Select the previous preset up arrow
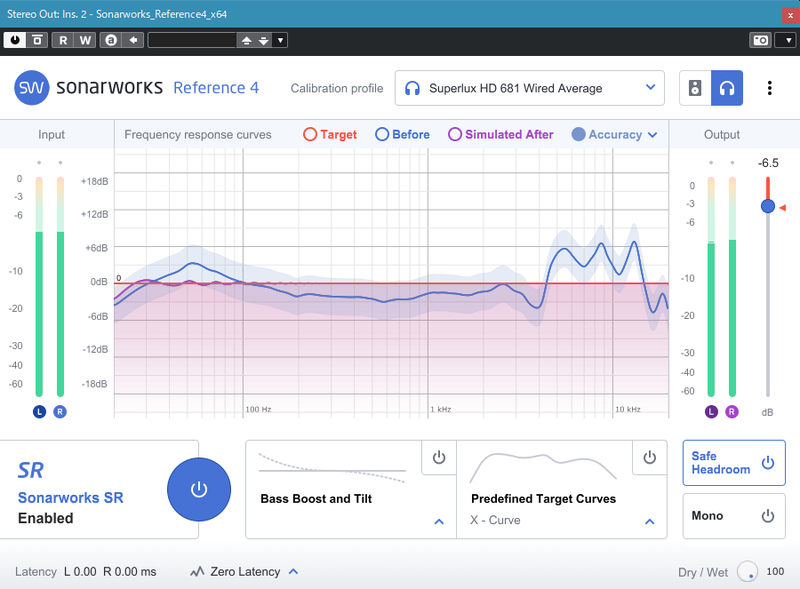Viewport: 800px width, 589px height. point(246,40)
